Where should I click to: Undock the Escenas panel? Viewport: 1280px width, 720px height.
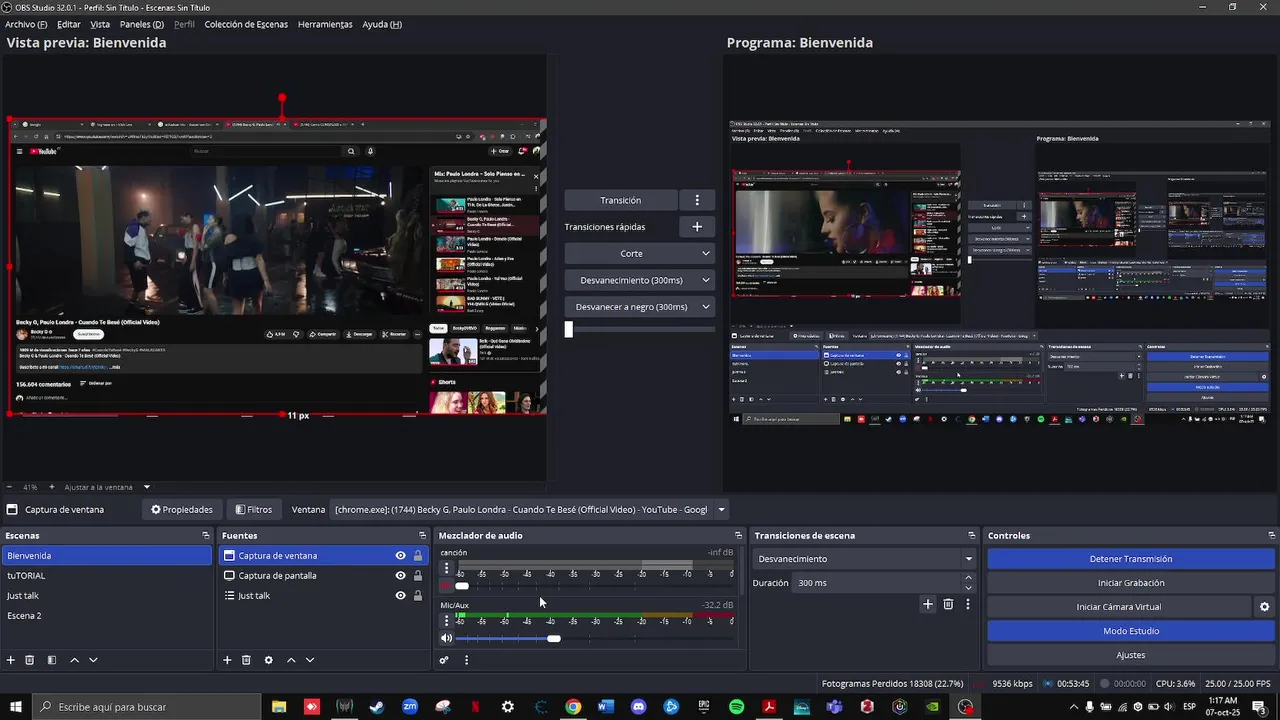click(x=206, y=536)
